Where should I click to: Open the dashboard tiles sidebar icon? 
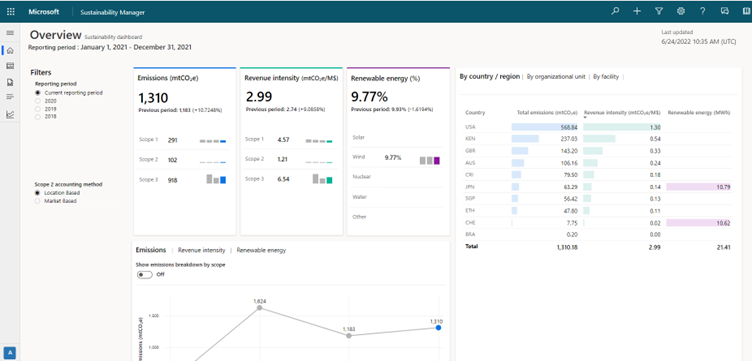coord(10,66)
